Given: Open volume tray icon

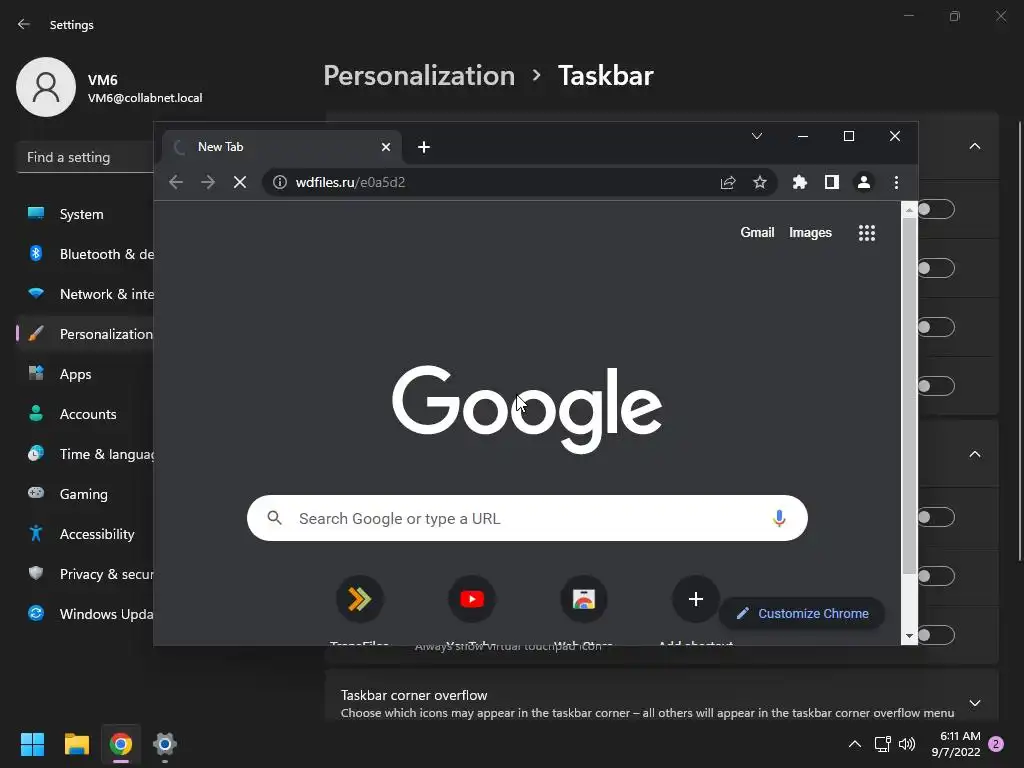Looking at the screenshot, I should tap(907, 744).
